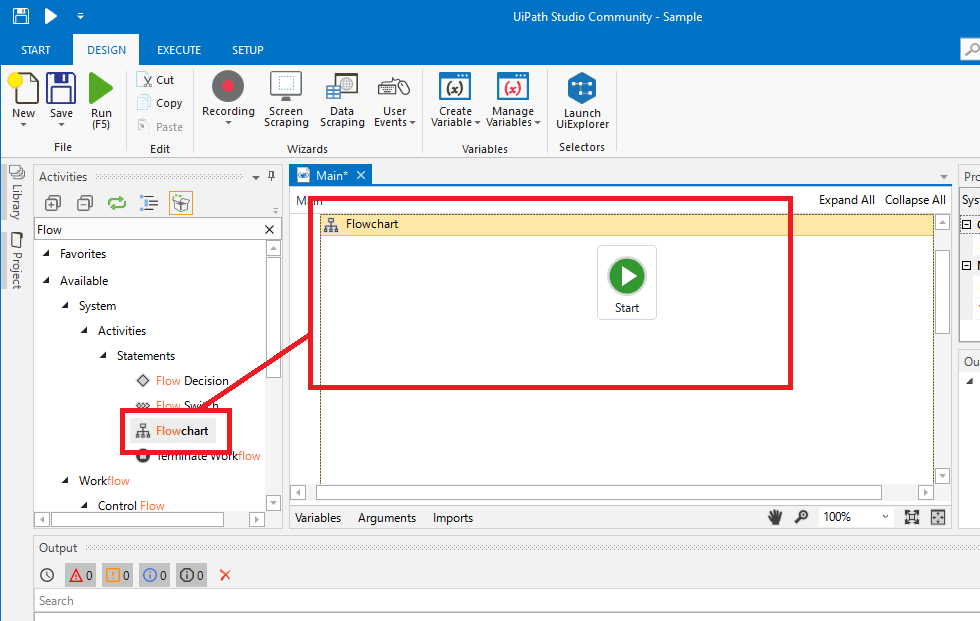Click the Fit to Screen icon
Viewport: 980px width, 621px height.
coord(911,517)
